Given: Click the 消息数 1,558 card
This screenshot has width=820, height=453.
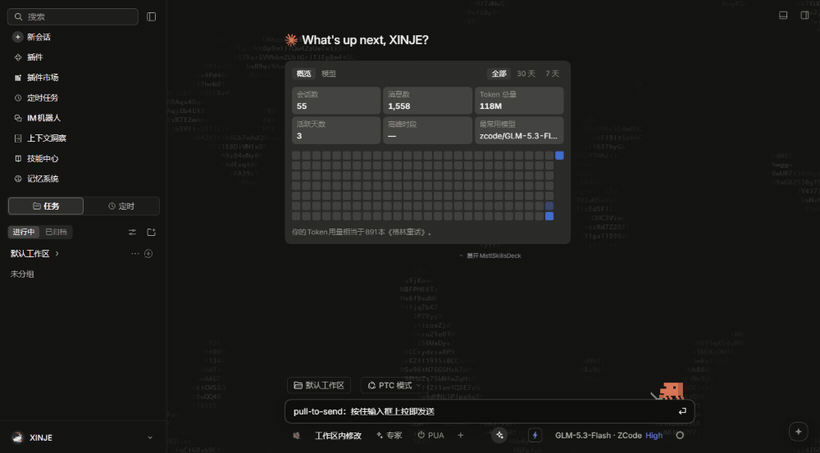Looking at the screenshot, I should coord(427,100).
